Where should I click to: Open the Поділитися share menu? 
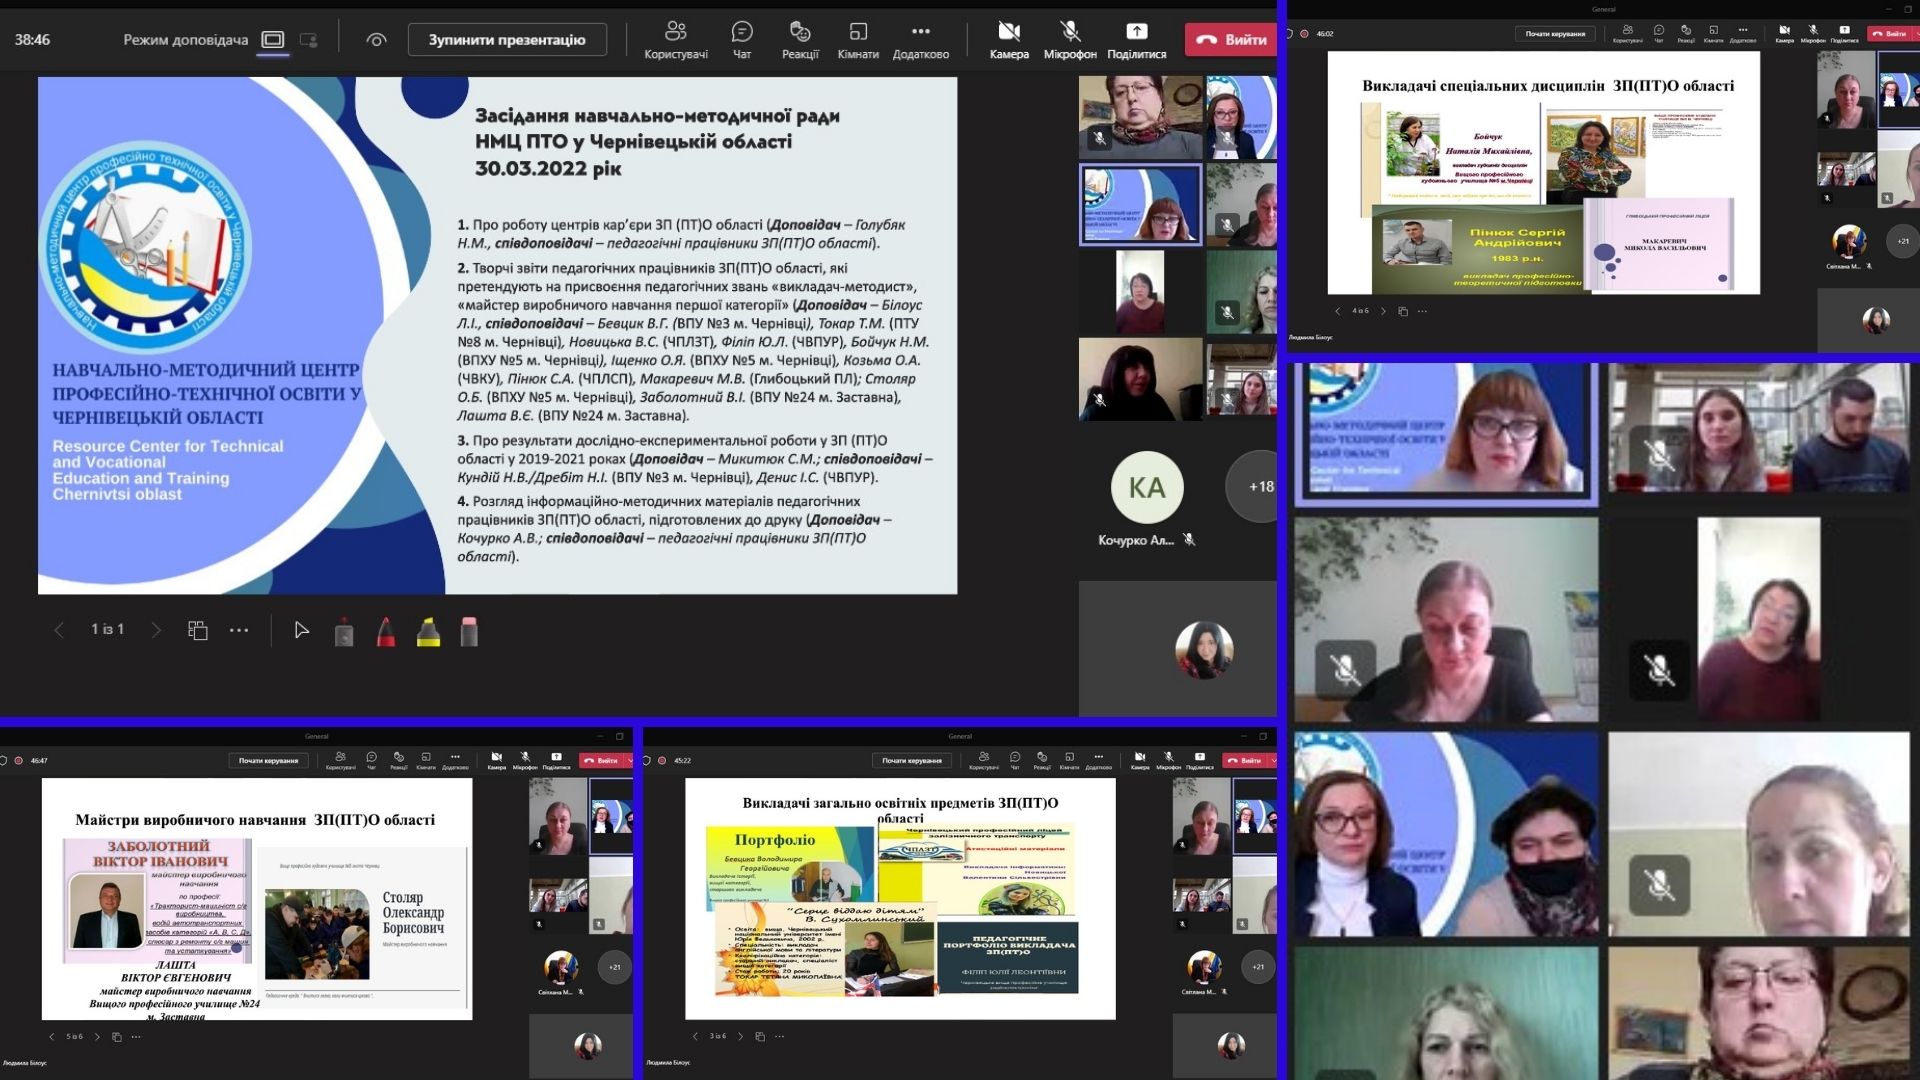pos(1136,40)
